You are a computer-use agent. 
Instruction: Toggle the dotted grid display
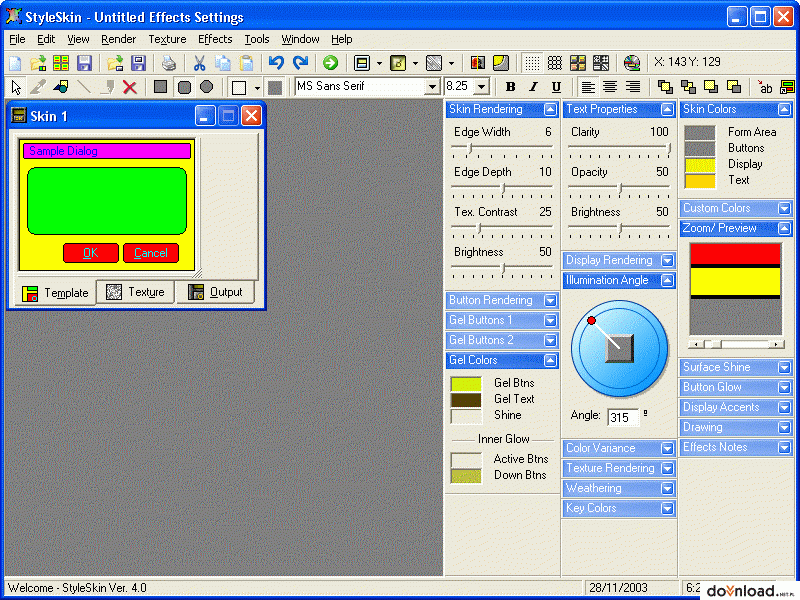point(532,63)
